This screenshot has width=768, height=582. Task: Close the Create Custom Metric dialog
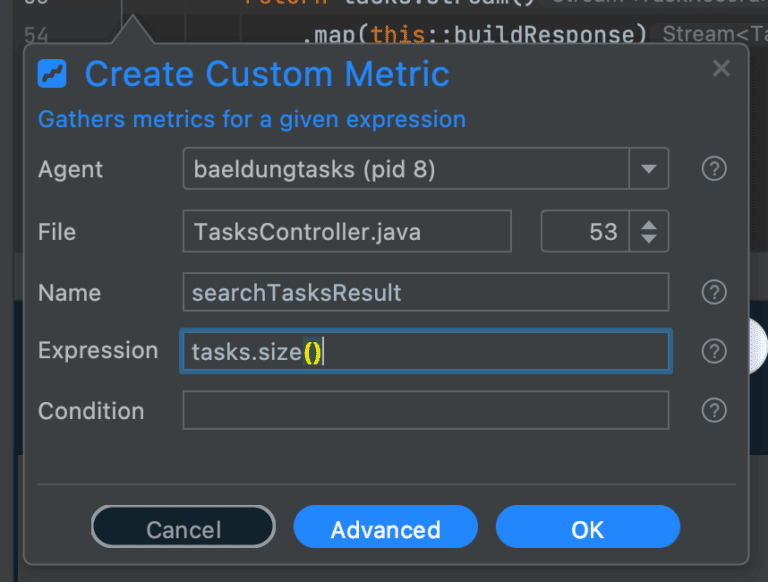click(721, 68)
